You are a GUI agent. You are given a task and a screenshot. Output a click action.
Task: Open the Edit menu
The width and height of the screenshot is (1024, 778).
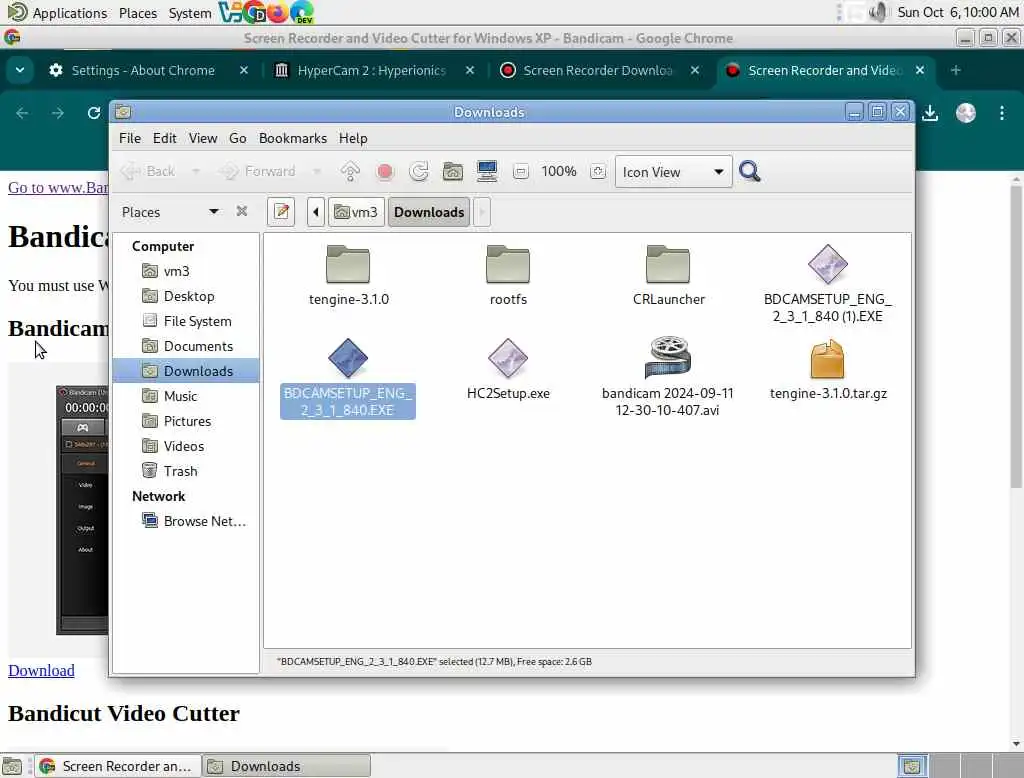coord(165,138)
